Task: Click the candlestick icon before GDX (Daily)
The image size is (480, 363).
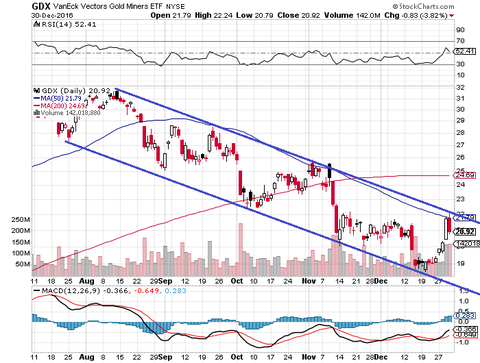Action: 37,91
